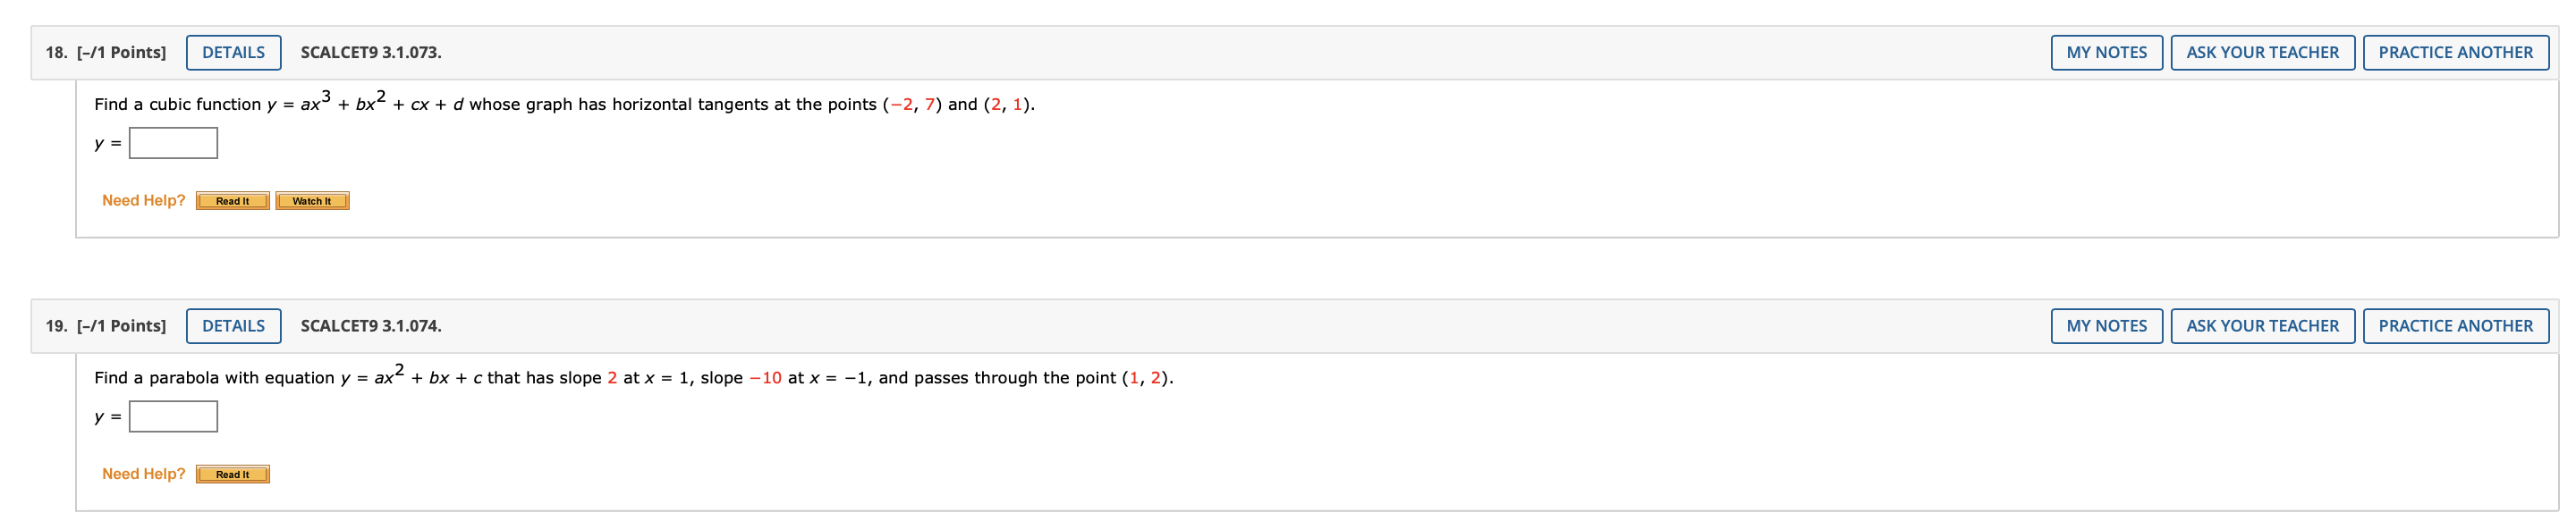Open DETAILS for exercise SCALCET9 3.1.074
2576x521 pixels.
tap(234, 325)
